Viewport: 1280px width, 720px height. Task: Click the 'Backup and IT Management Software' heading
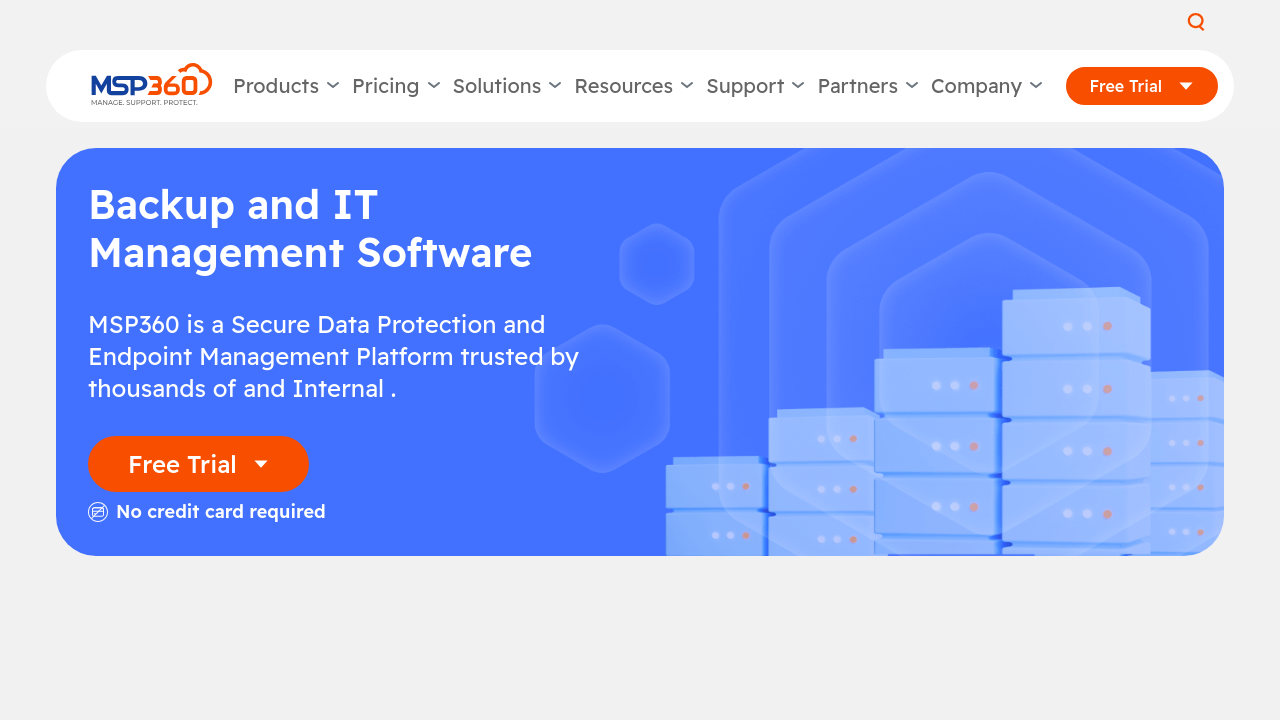(x=310, y=229)
